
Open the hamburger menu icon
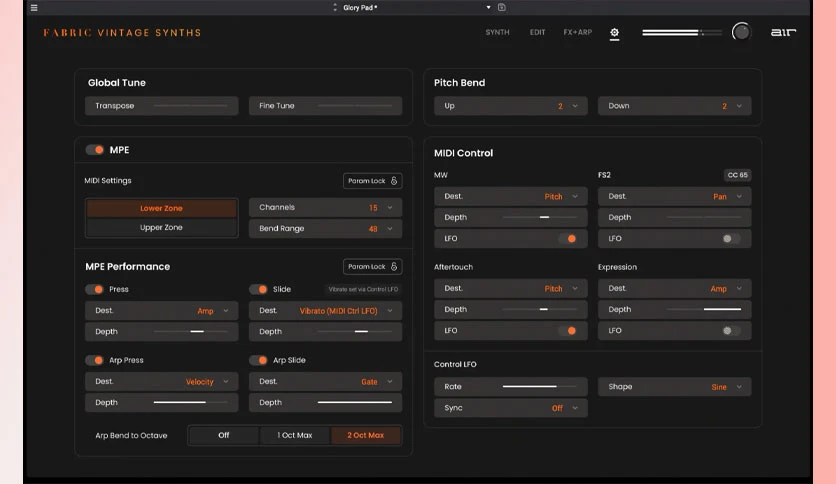click(x=34, y=7)
